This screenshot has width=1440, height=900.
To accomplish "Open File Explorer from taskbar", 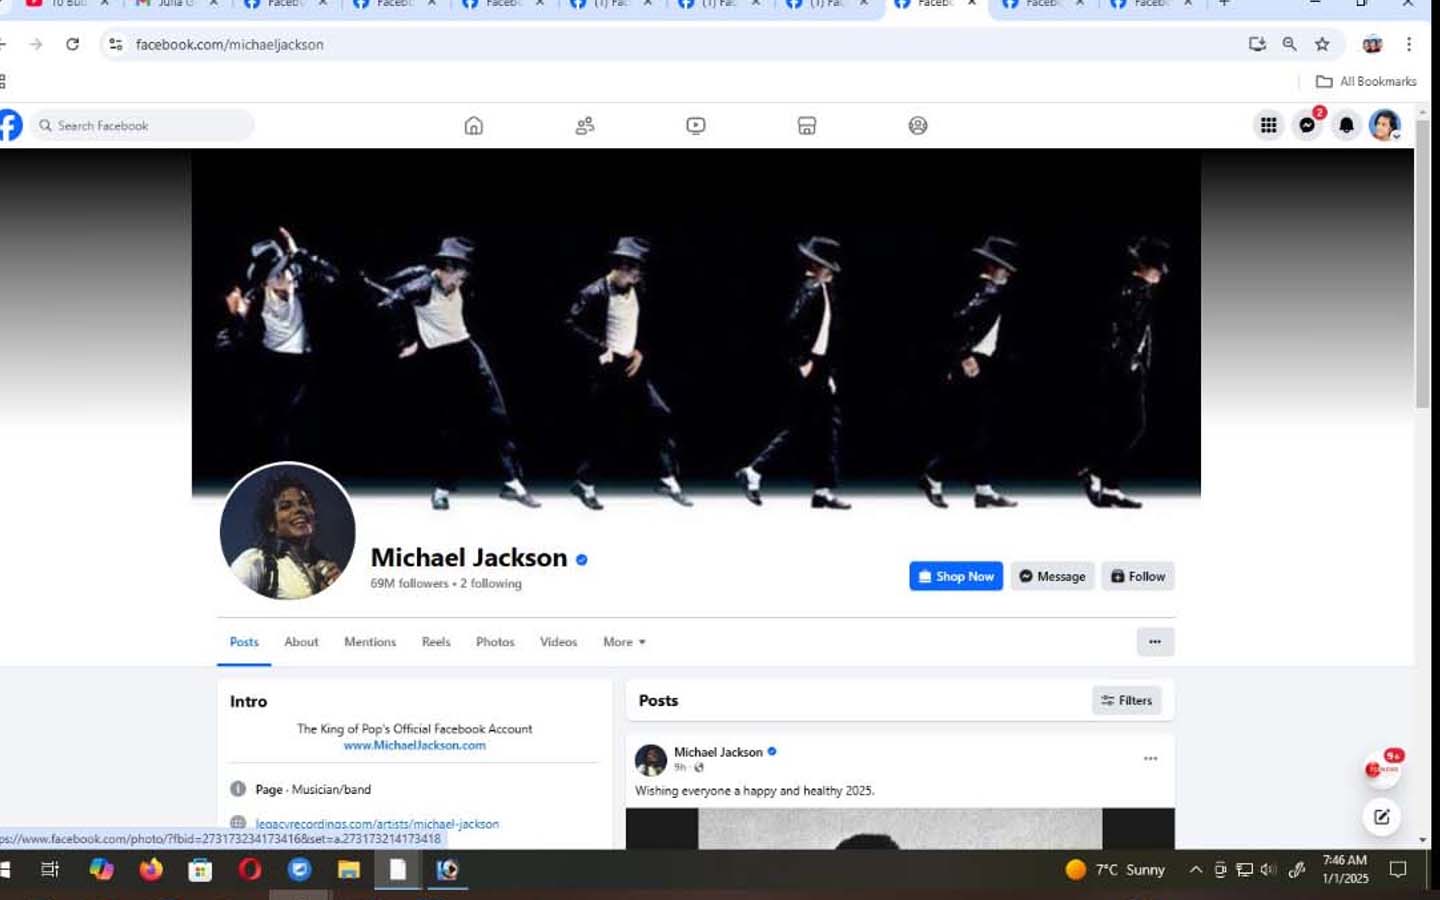I will [348, 869].
